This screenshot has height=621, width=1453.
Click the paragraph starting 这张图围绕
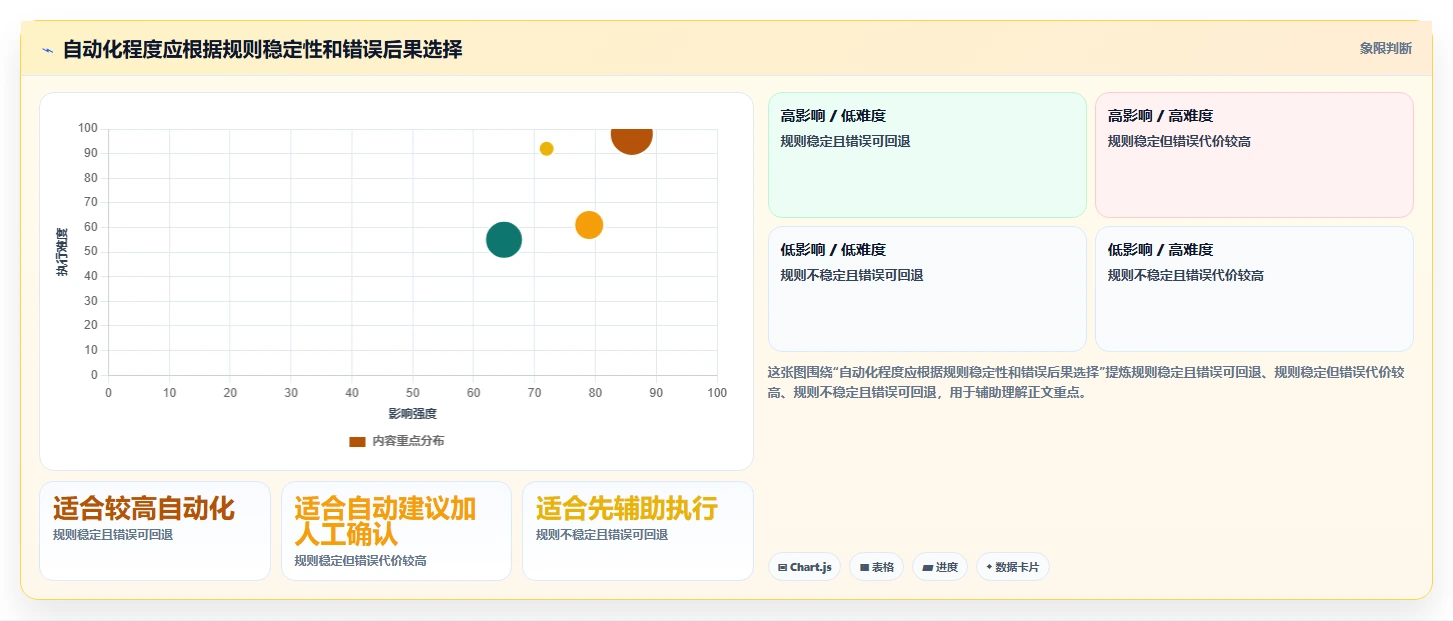1086,382
